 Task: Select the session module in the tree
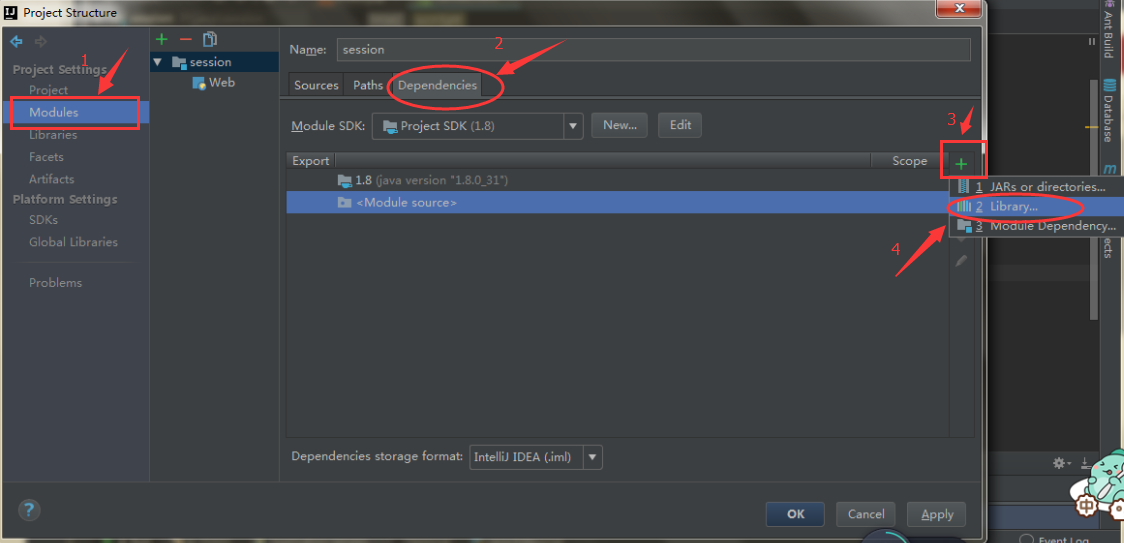tap(215, 62)
